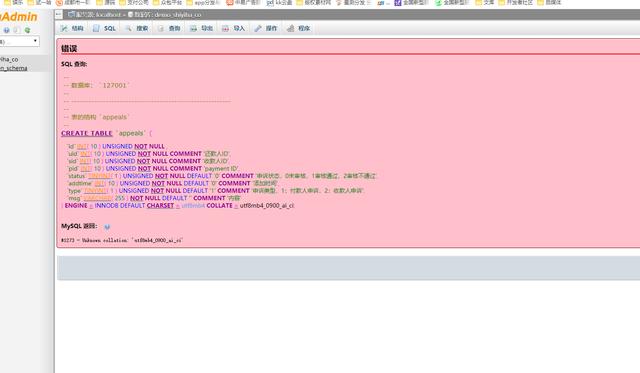Click the '127001' database comment text
This screenshot has height=373, width=640.
115,85
